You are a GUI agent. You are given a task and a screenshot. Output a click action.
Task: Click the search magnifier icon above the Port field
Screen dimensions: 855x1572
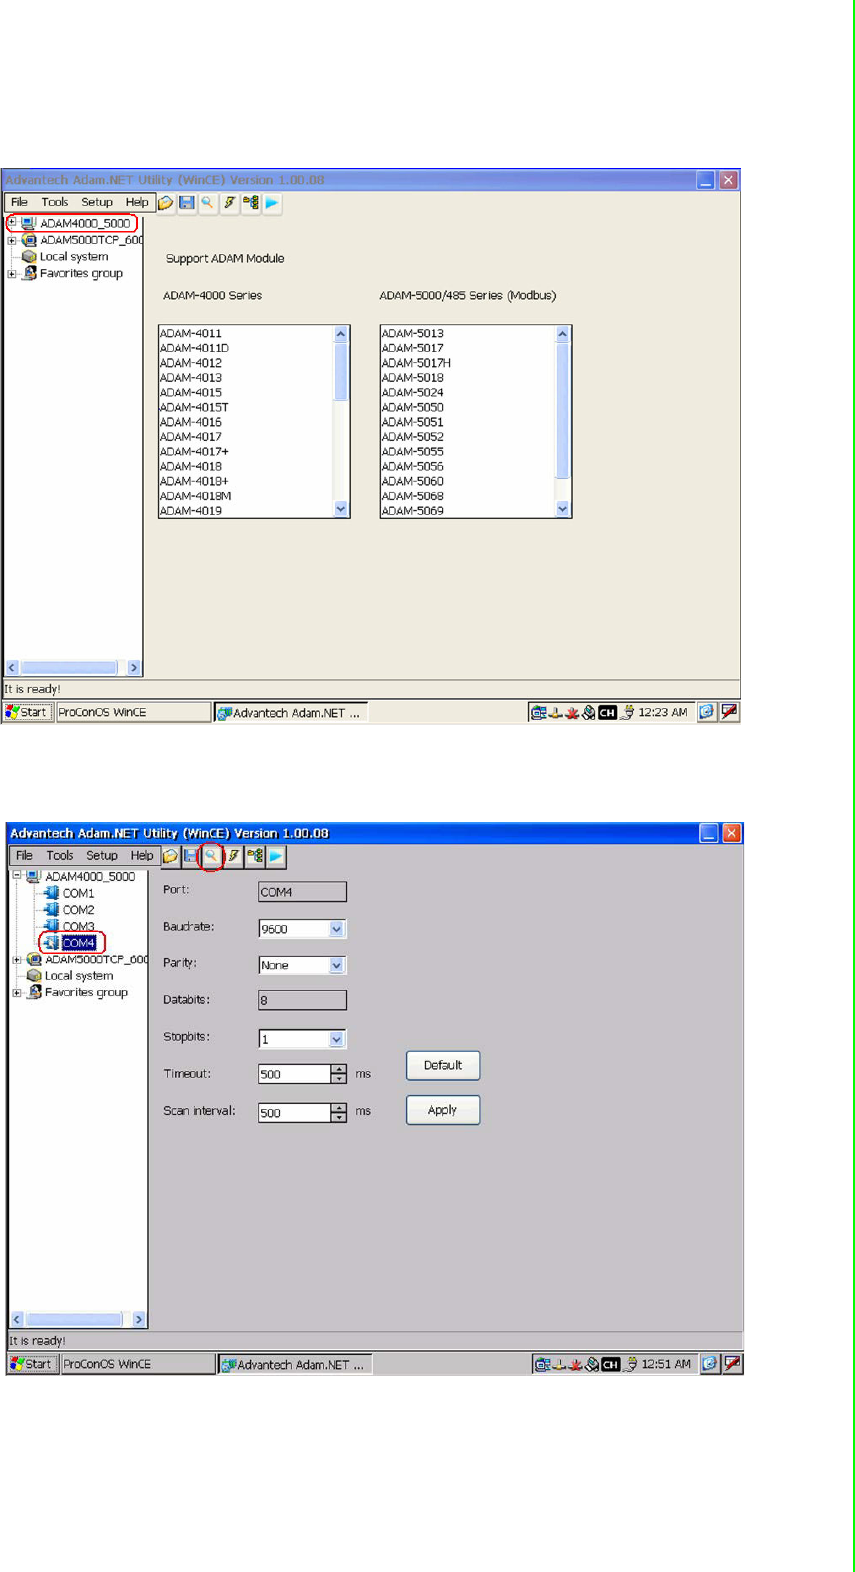point(211,856)
